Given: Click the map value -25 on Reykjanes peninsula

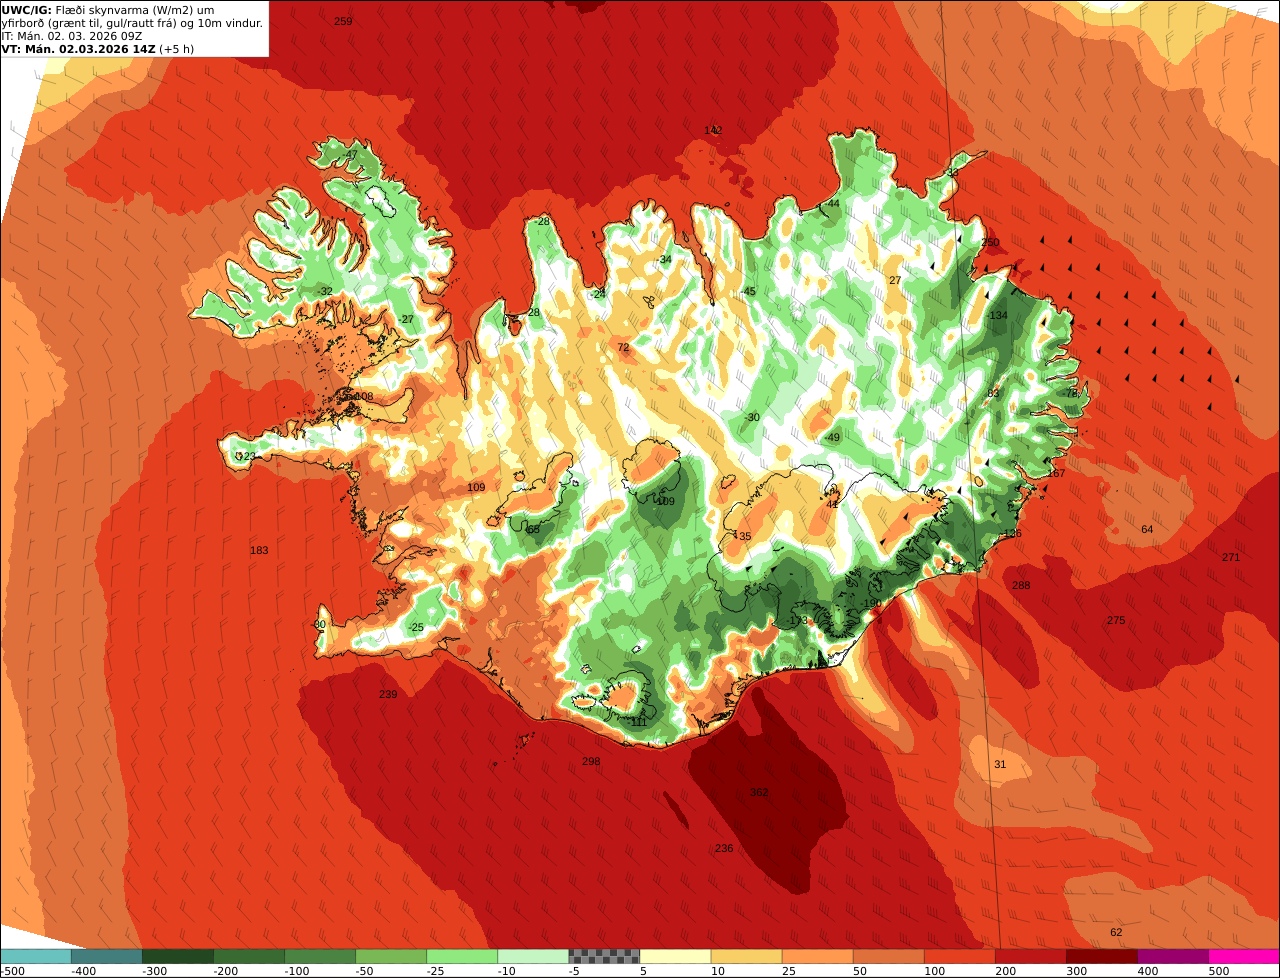Looking at the screenshot, I should tap(416, 627).
